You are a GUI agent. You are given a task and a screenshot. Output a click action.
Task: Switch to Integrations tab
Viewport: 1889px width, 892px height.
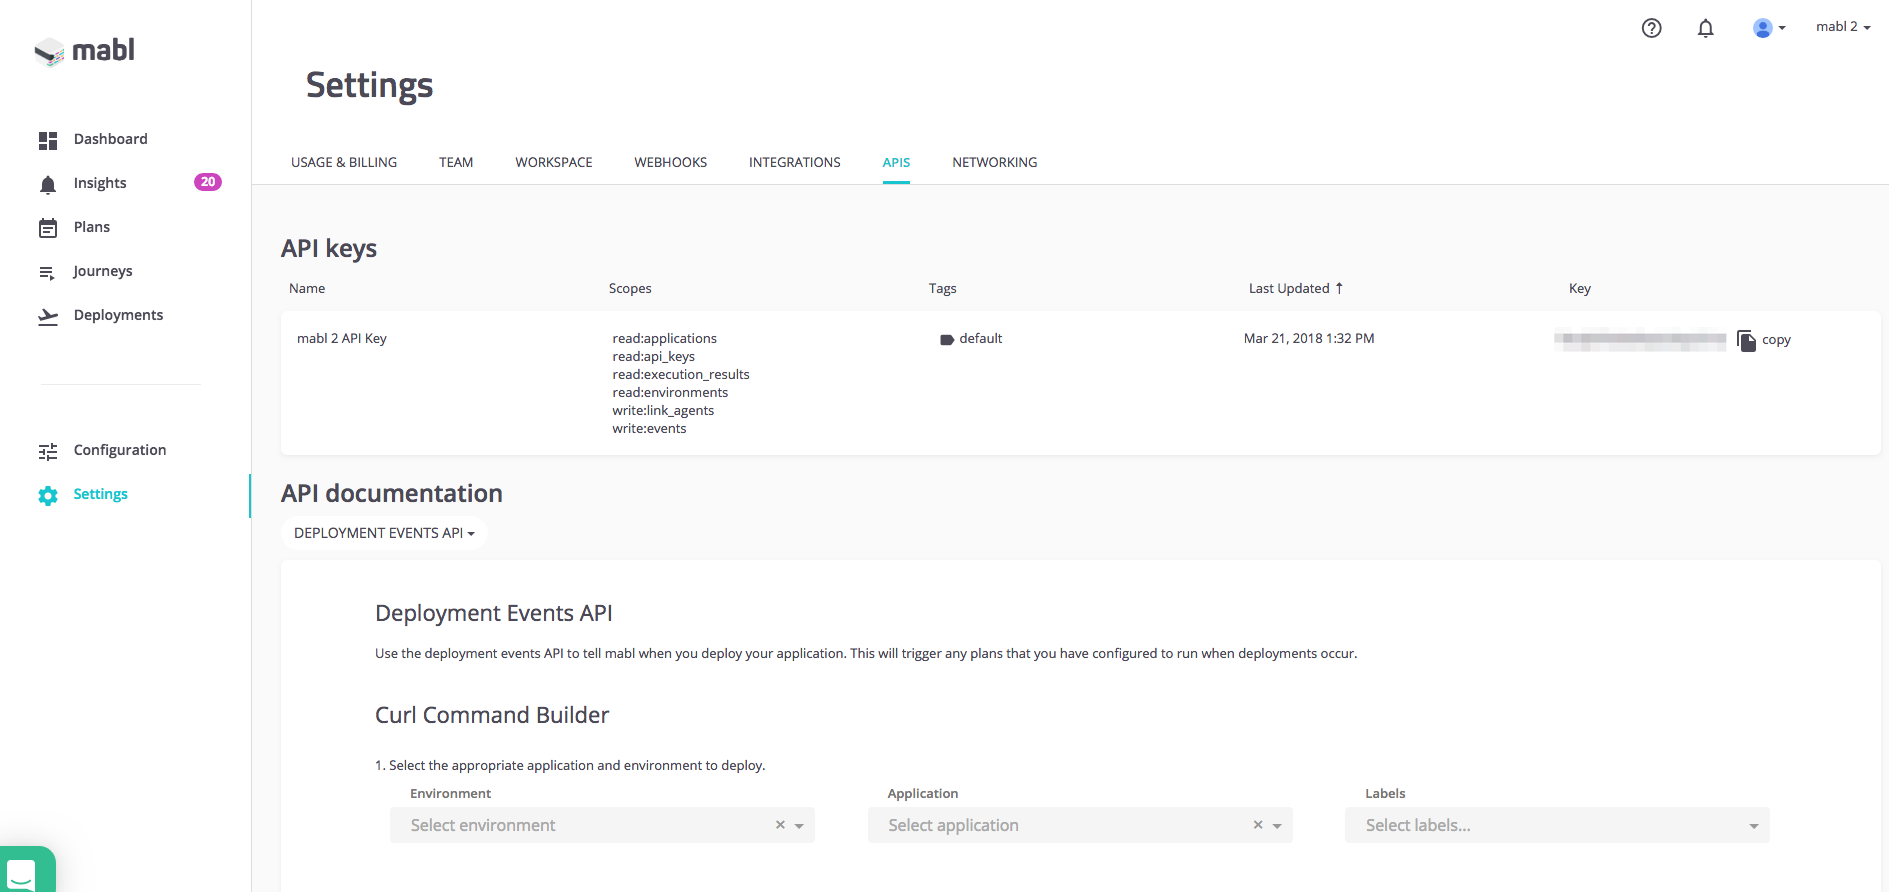point(795,162)
